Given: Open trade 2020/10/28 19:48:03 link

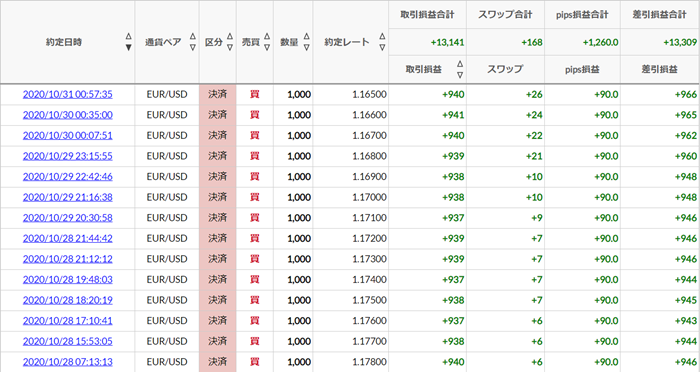Looking at the screenshot, I should pyautogui.click(x=67, y=279).
